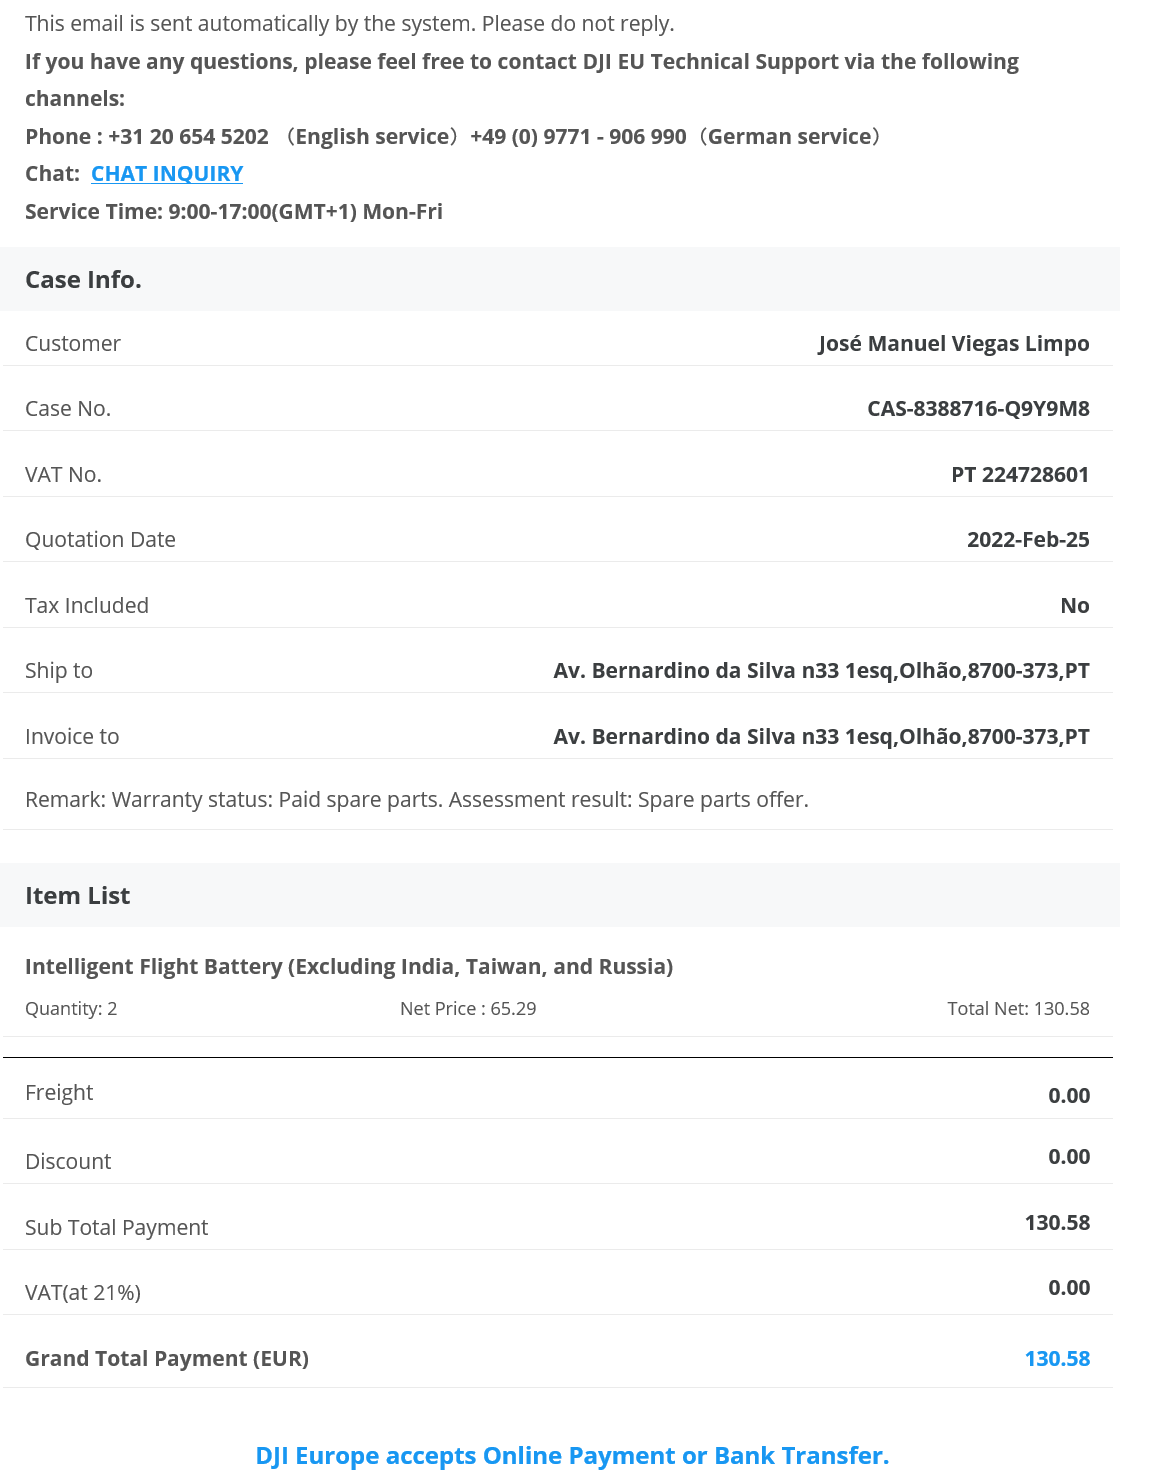Viewport: 1172px width, 1484px height.
Task: Click the warranty status Remark line
Action: coord(417,800)
